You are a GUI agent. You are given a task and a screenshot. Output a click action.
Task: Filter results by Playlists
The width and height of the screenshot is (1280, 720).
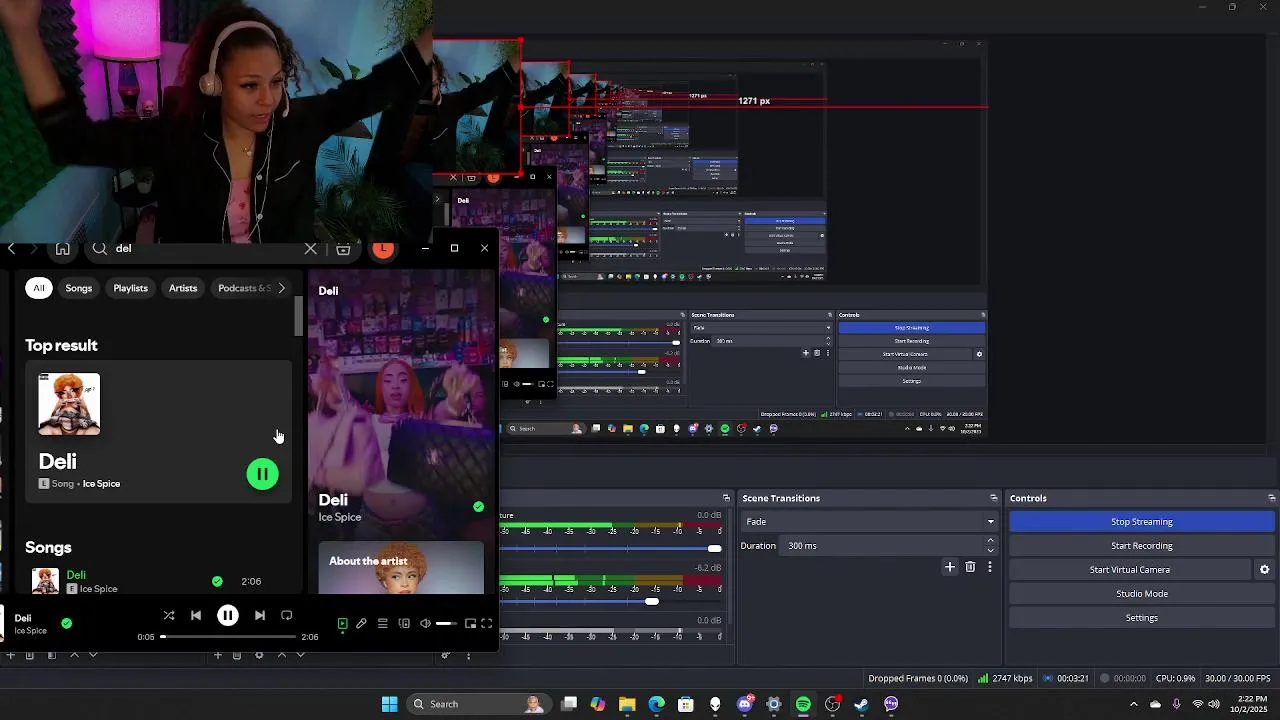[130, 288]
